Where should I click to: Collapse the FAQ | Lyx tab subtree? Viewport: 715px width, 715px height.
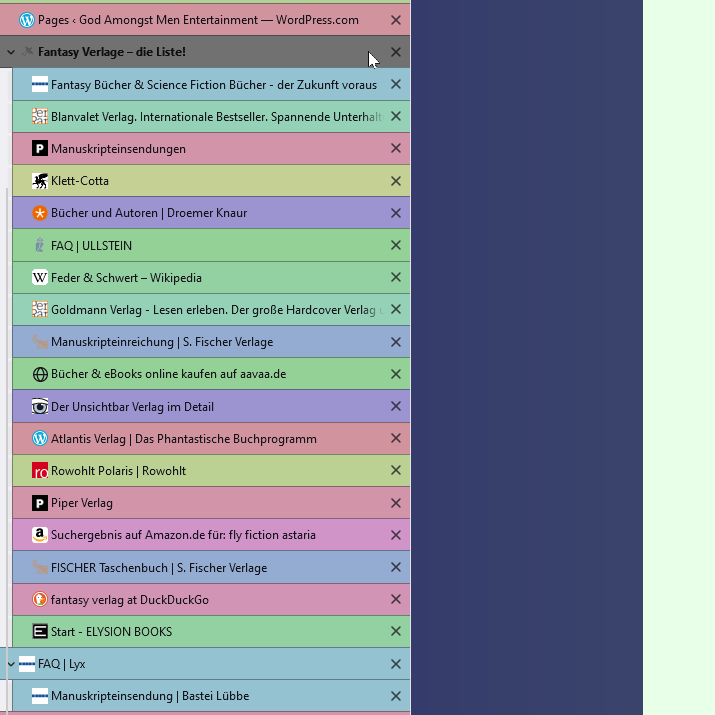pyautogui.click(x=11, y=664)
